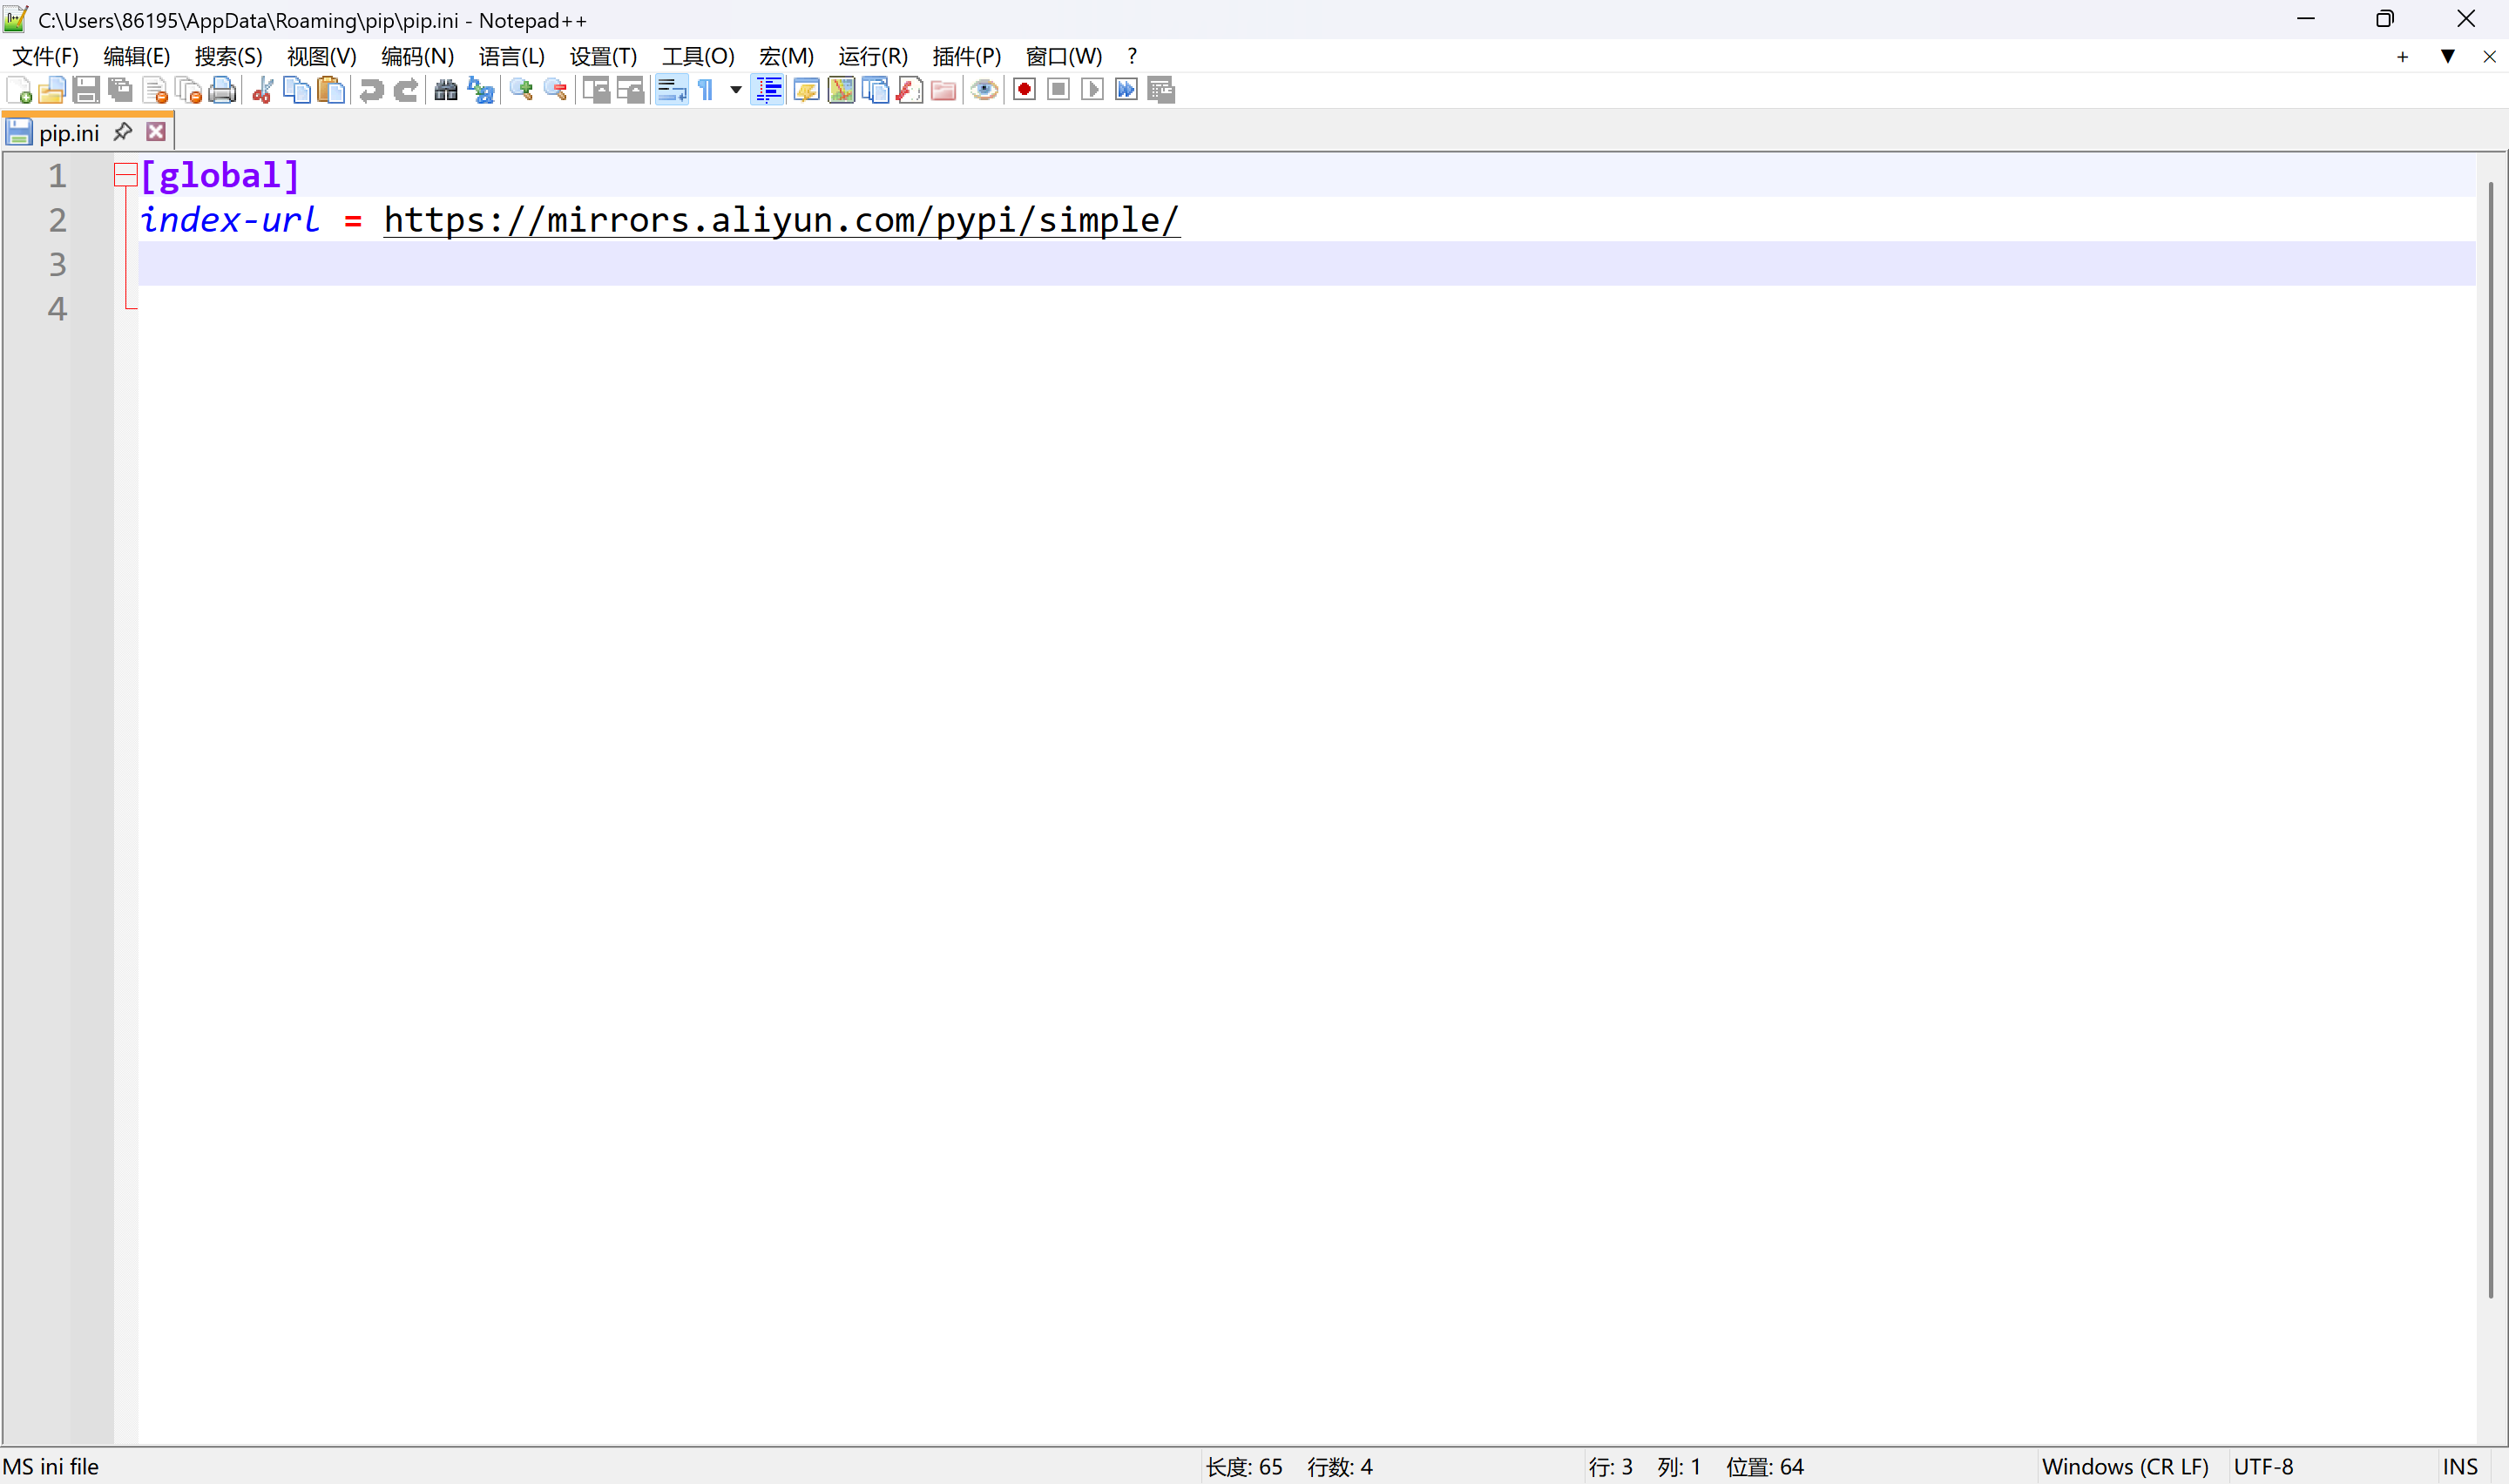This screenshot has width=2509, height=1484.
Task: Start macro recording with red dot
Action: (x=1024, y=90)
